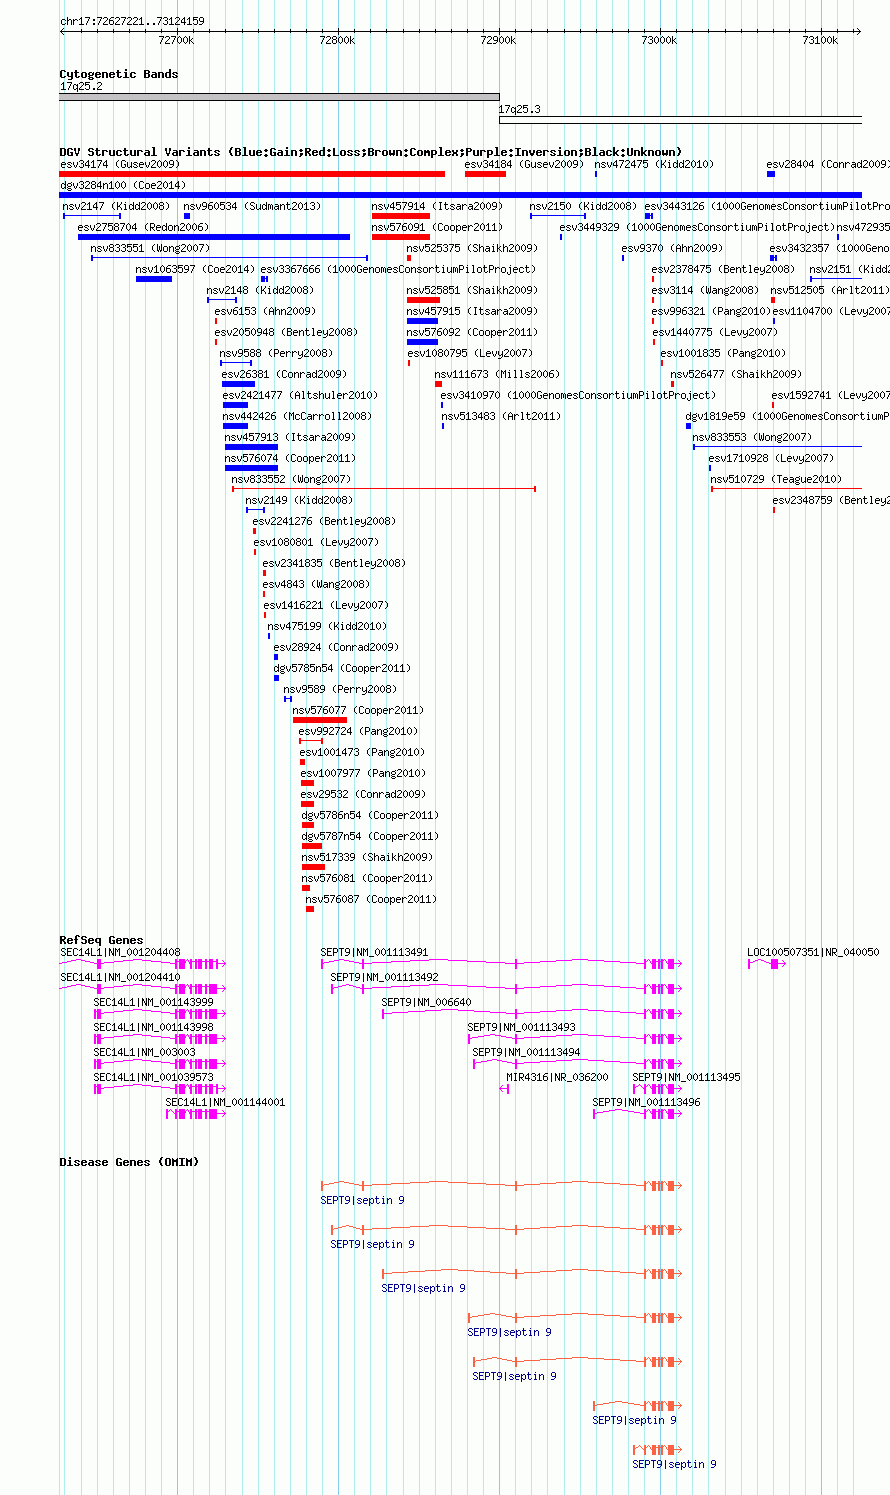Click esv2378475 (Bentley2008) label
Screen dimensions: 890x1495
[x=723, y=269]
